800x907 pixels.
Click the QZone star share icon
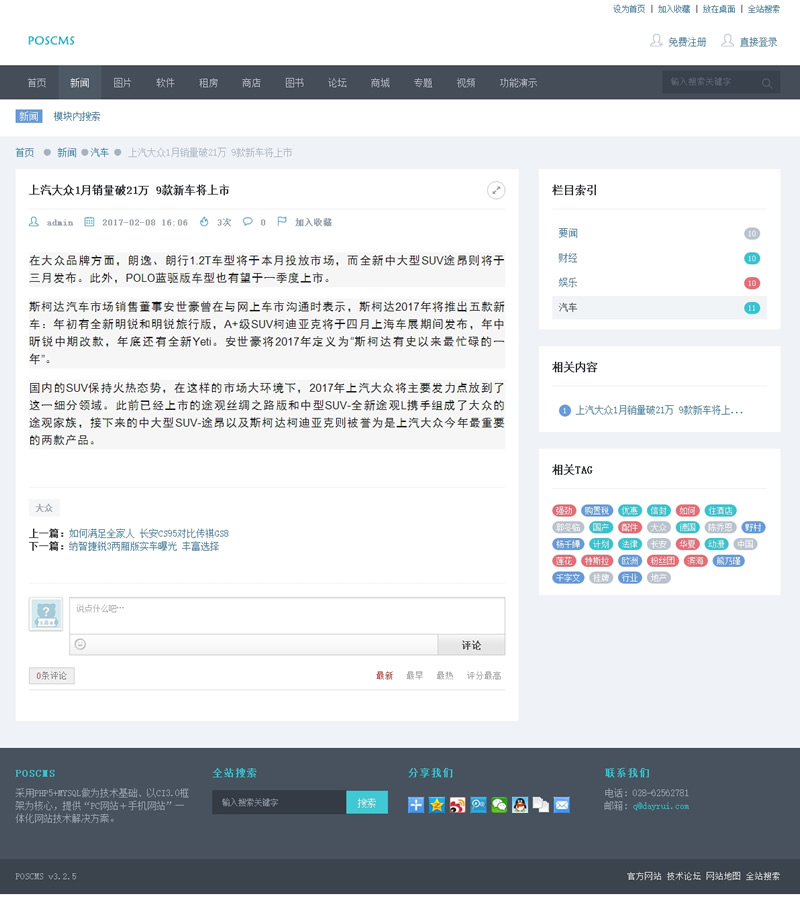click(x=437, y=804)
